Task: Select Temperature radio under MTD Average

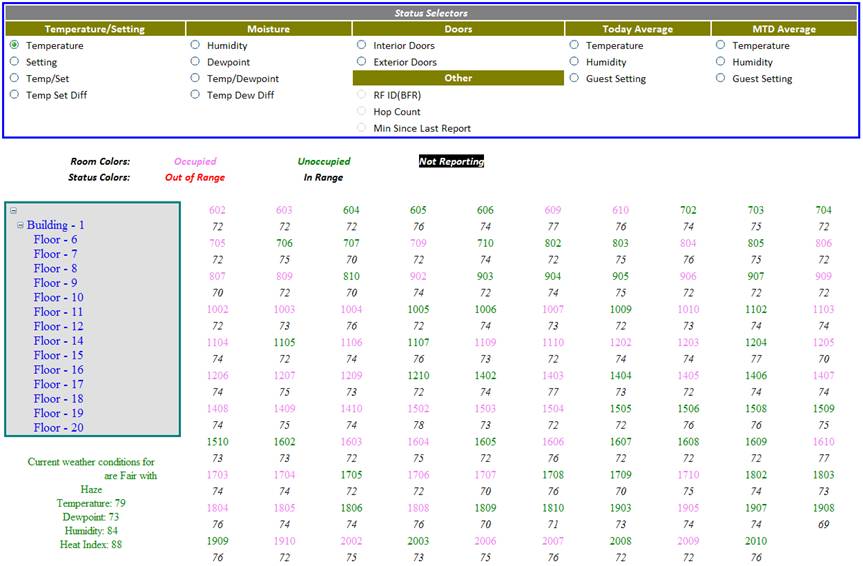Action: pos(720,45)
